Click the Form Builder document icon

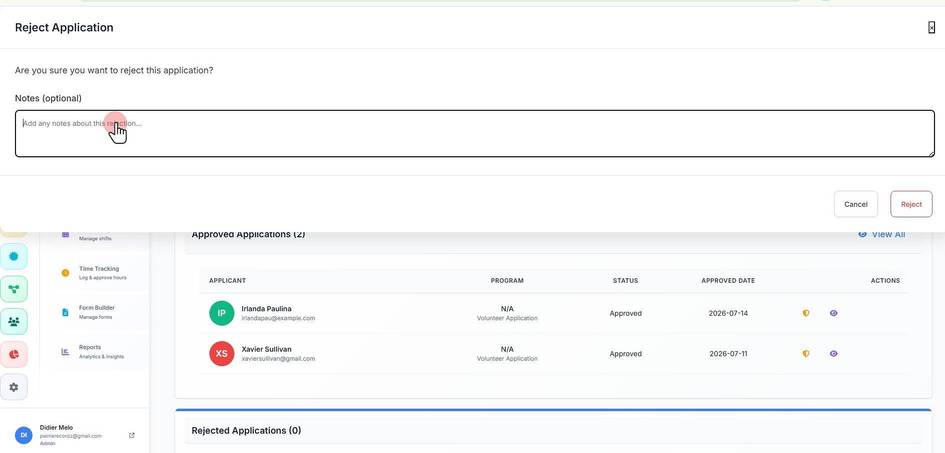click(x=66, y=312)
